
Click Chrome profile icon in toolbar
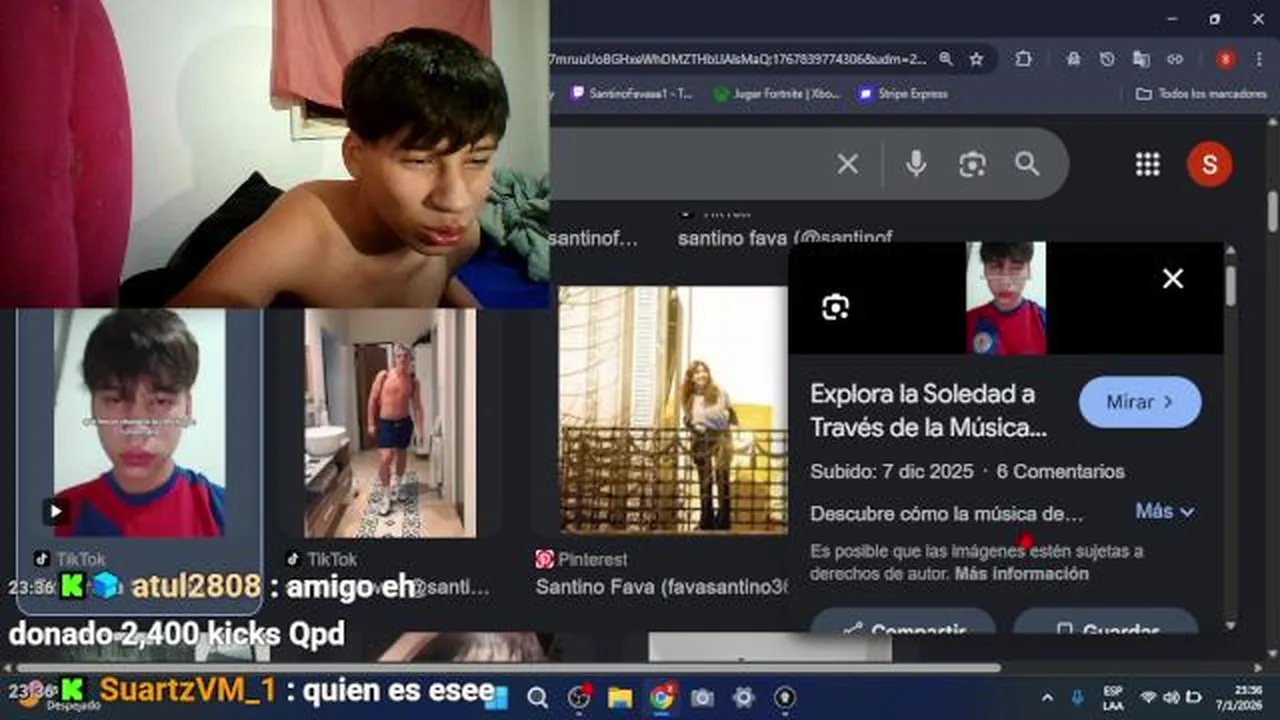1225,59
